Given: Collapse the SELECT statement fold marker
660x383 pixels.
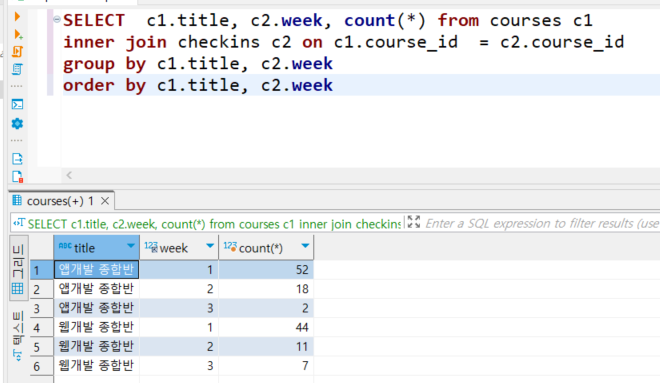Looking at the screenshot, I should [57, 19].
